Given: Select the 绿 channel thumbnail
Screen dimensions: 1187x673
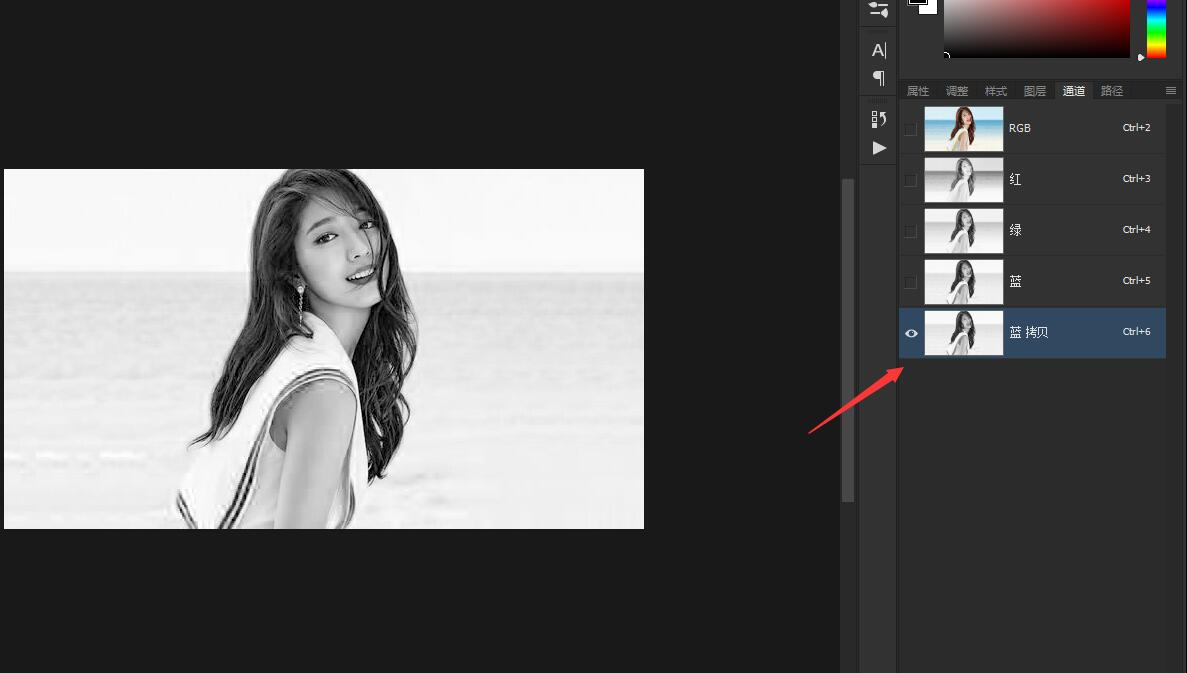Looking at the screenshot, I should coord(964,231).
